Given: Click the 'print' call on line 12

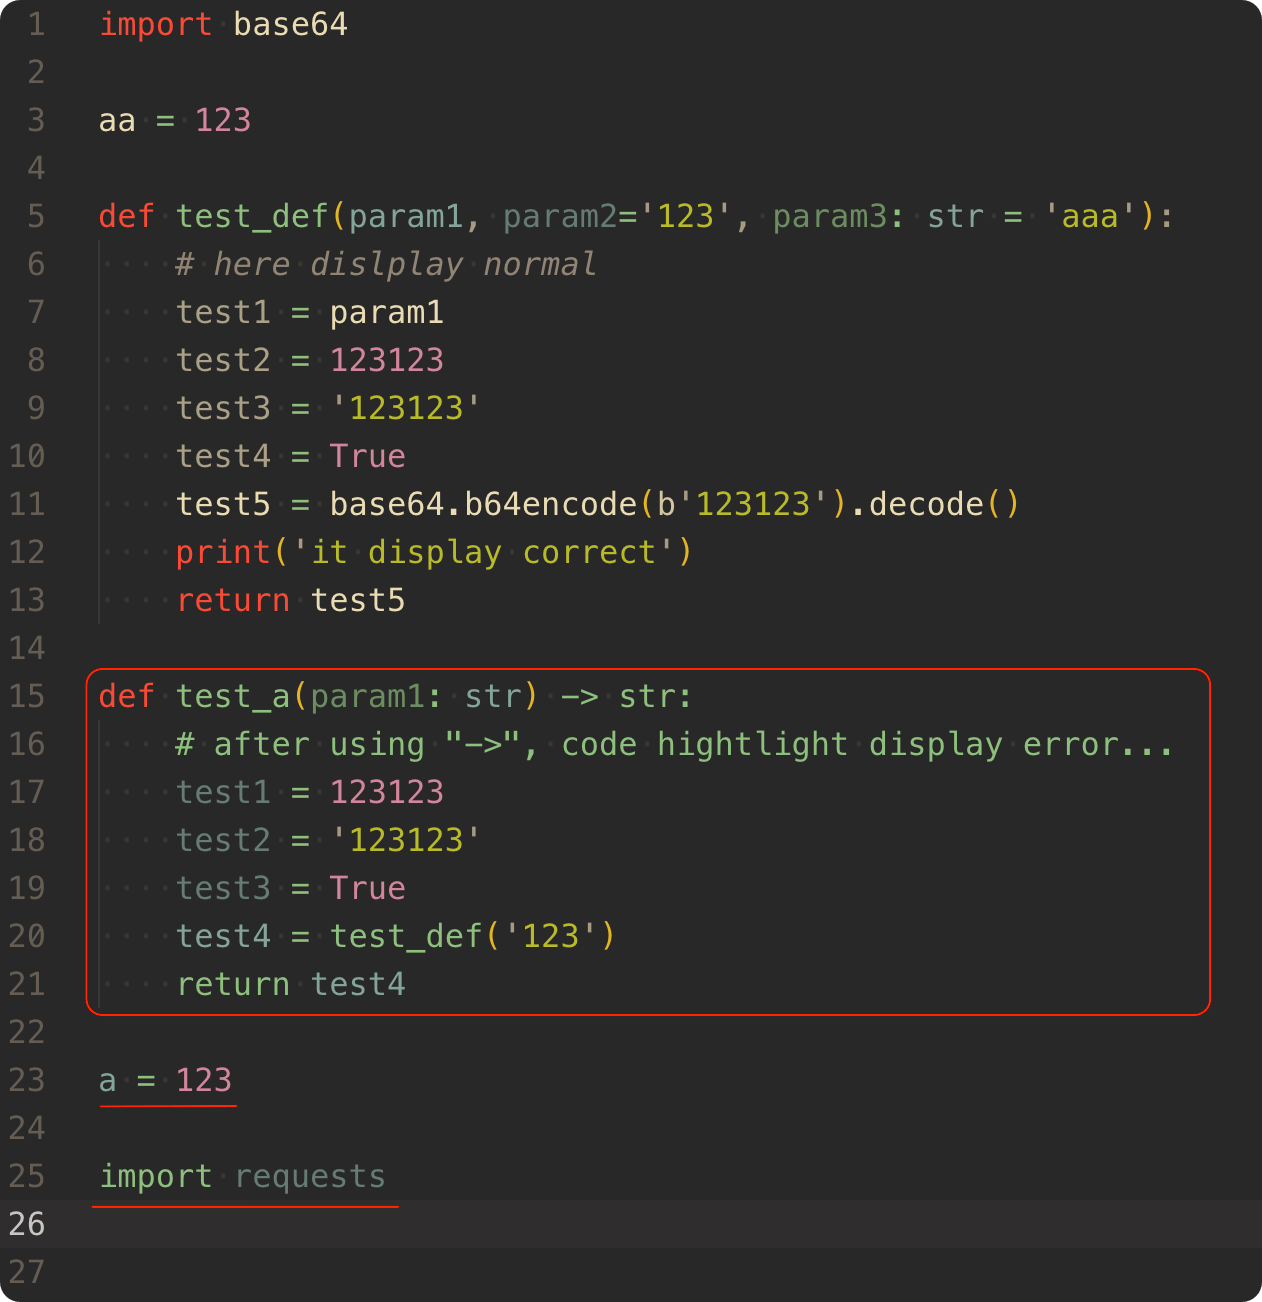Looking at the screenshot, I should 223,552.
